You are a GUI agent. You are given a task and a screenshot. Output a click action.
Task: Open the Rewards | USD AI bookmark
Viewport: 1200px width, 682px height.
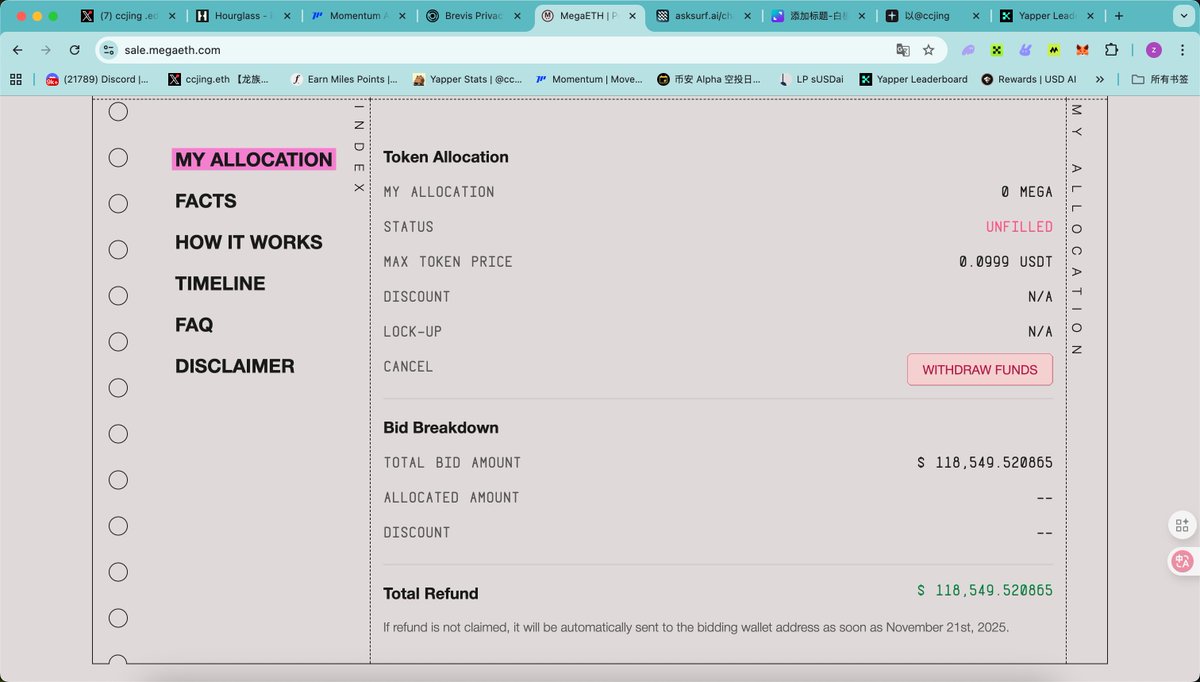point(1029,79)
